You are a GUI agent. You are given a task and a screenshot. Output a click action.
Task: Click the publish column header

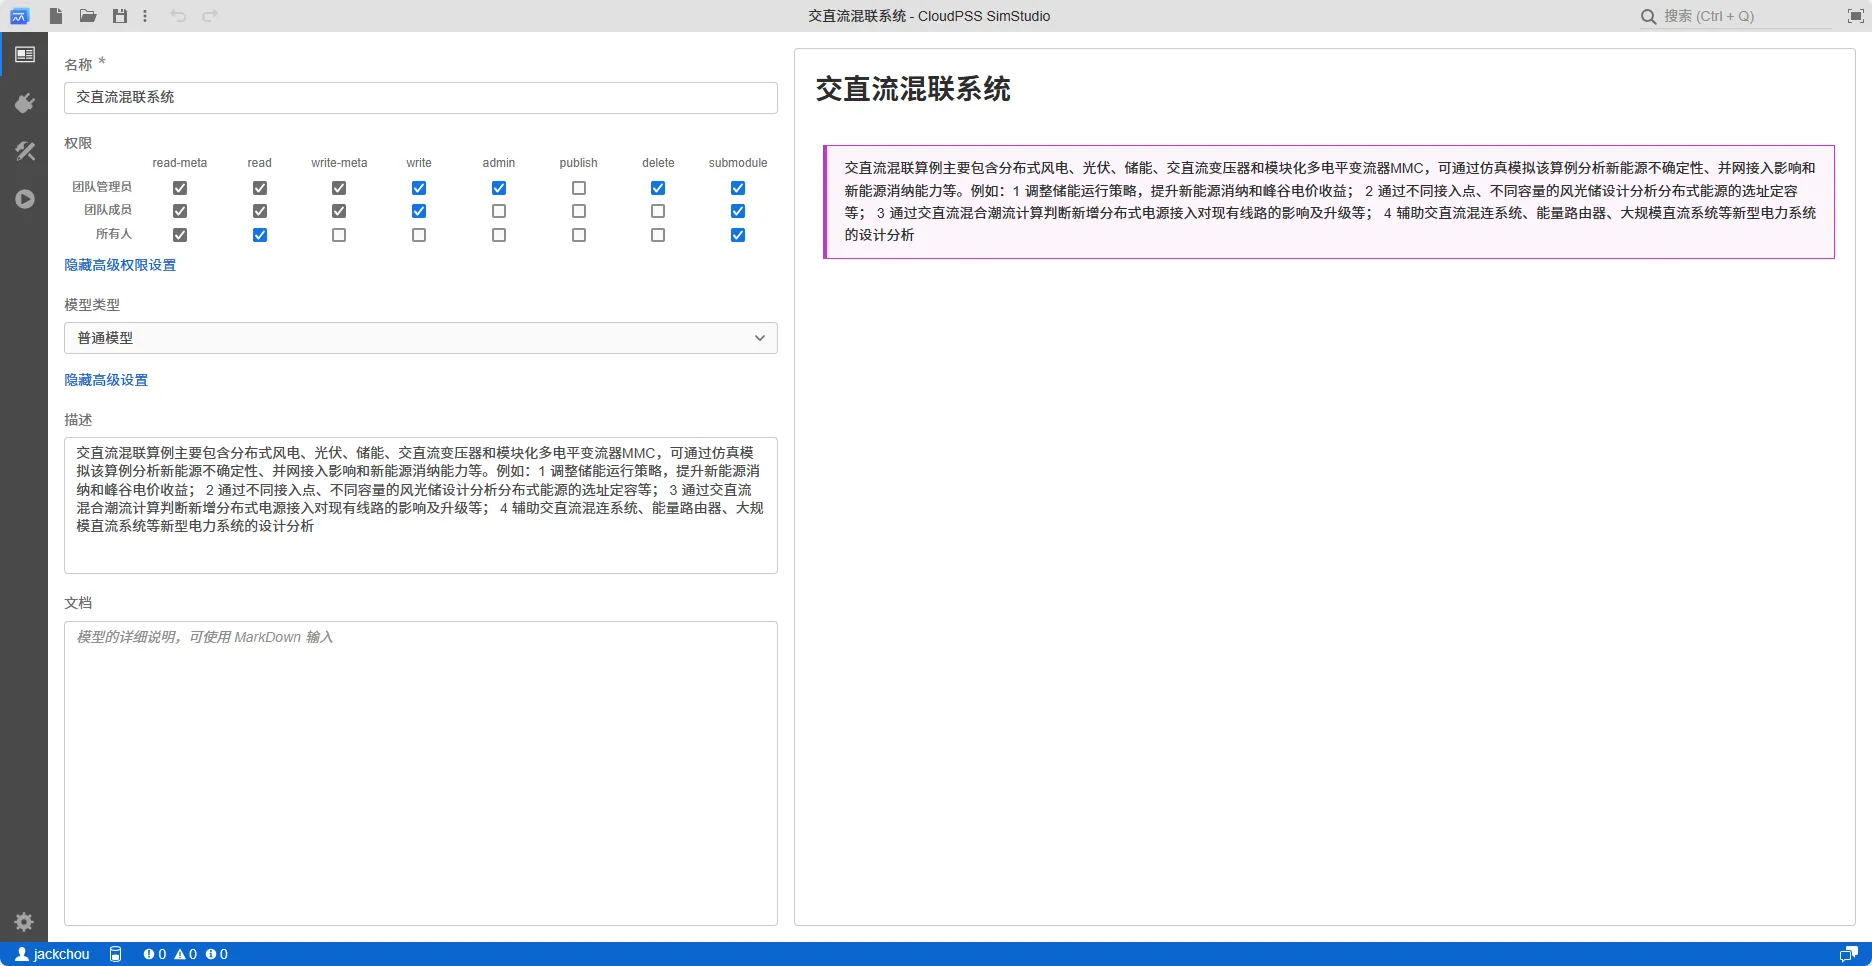pyautogui.click(x=579, y=163)
